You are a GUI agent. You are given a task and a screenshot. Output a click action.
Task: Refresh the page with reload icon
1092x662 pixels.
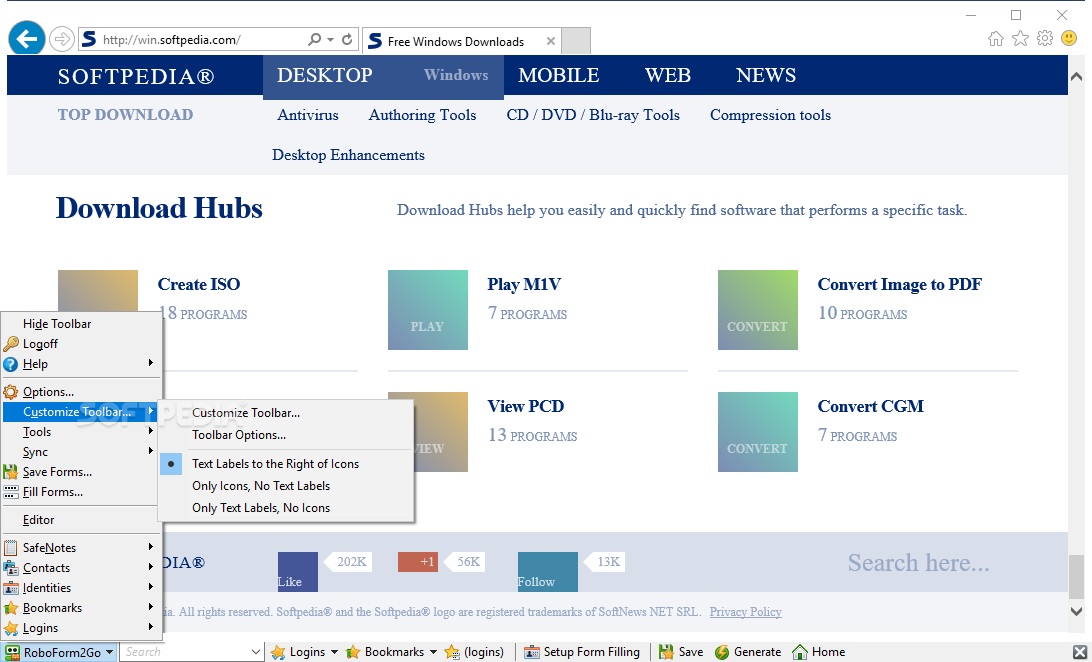347,40
